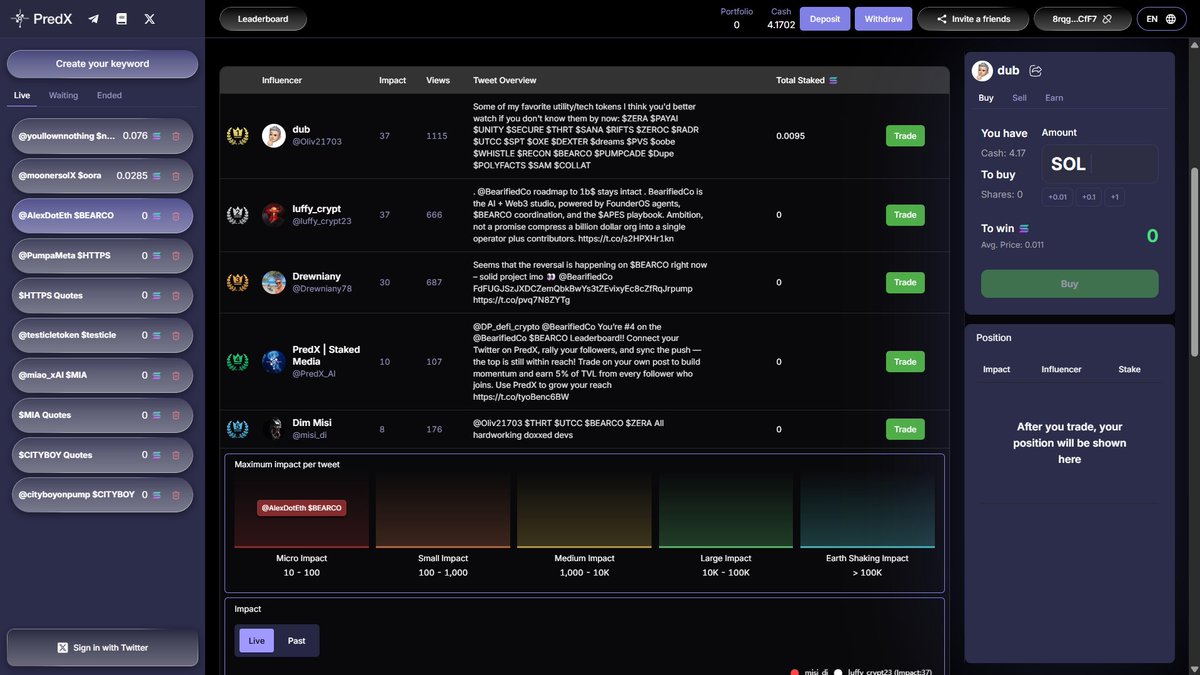This screenshot has width=1200, height=675.
Task: Click the share icon next to dub
Action: coord(1035,71)
